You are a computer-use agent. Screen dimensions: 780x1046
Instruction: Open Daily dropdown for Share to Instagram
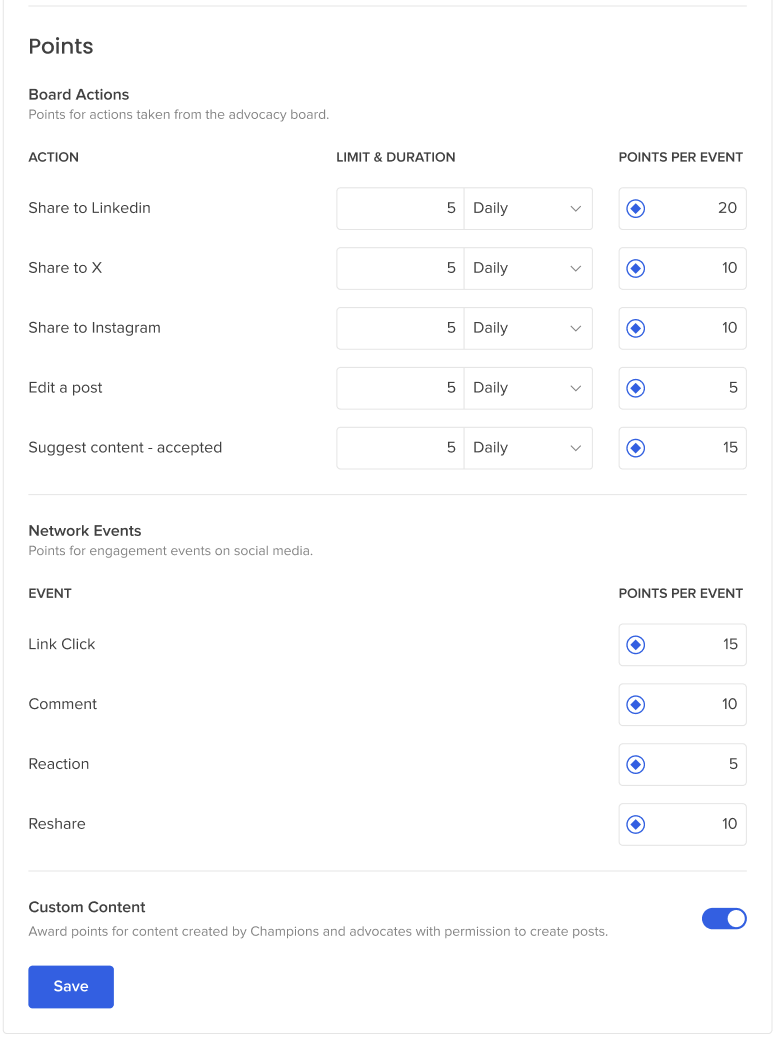[x=528, y=329]
